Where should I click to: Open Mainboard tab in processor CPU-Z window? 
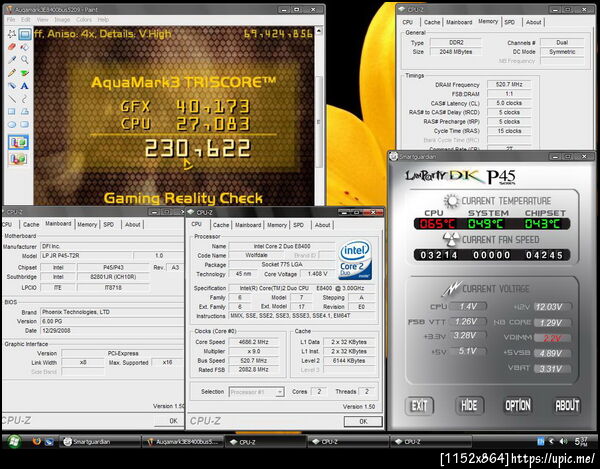click(x=248, y=225)
